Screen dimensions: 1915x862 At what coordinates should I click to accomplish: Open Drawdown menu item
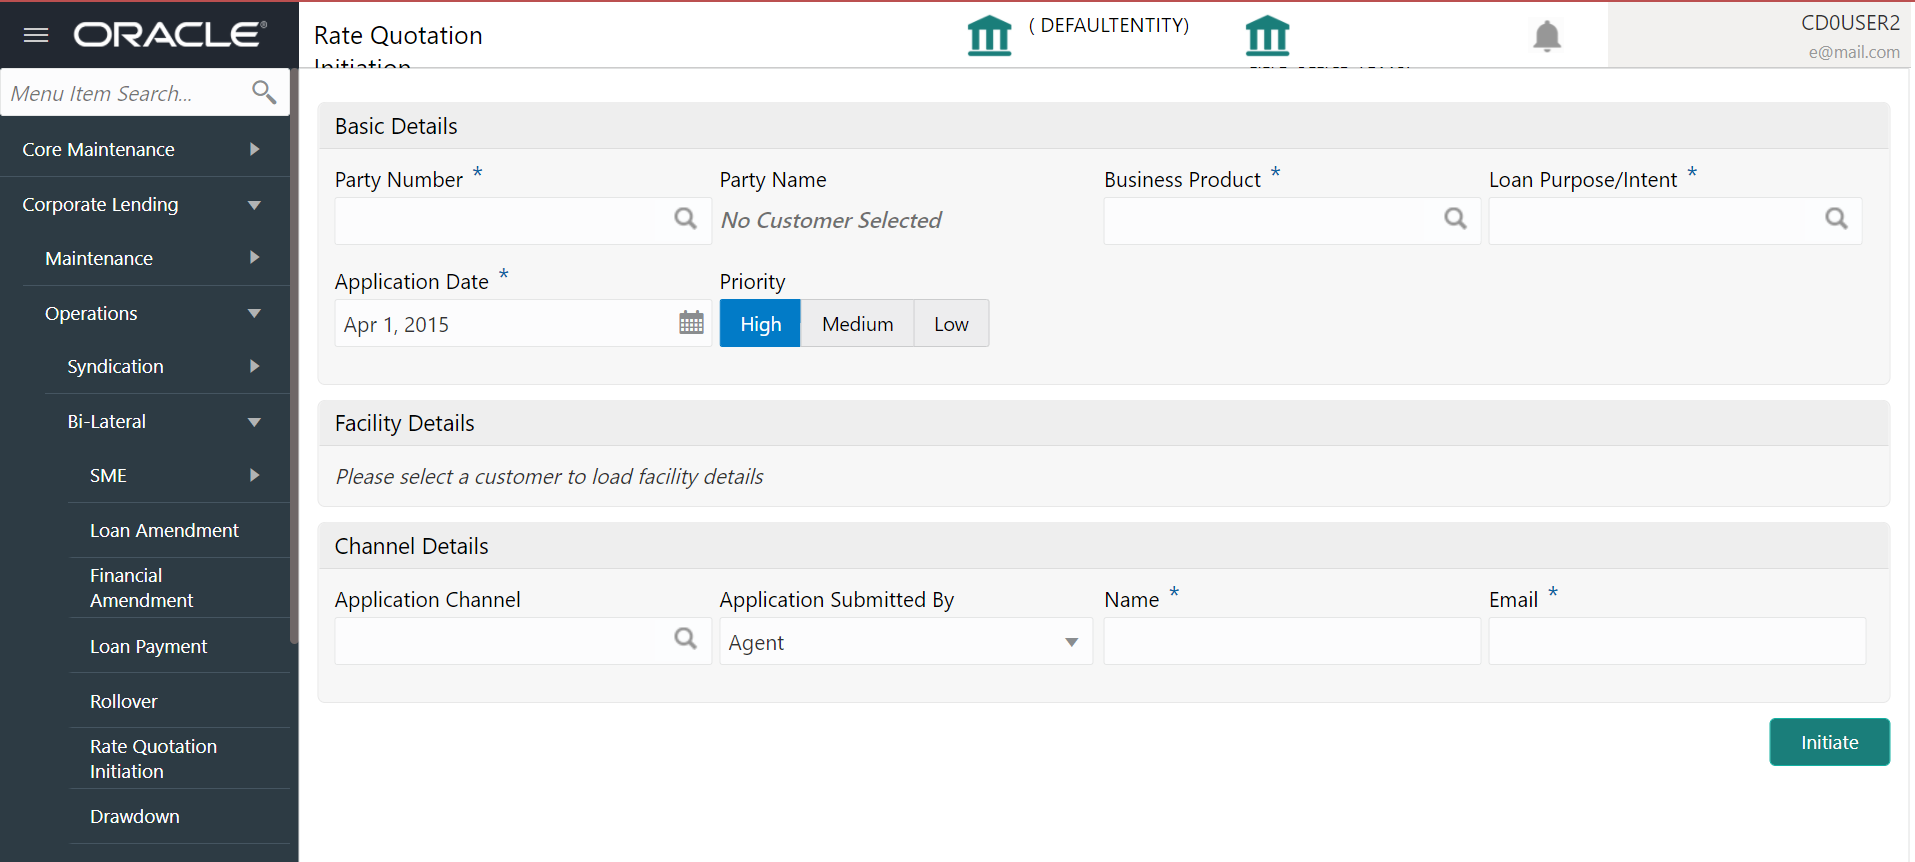[x=179, y=816]
